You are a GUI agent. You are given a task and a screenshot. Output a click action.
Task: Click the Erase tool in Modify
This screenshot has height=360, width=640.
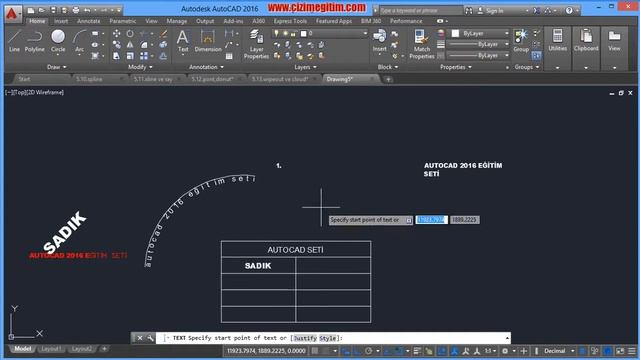click(x=164, y=34)
